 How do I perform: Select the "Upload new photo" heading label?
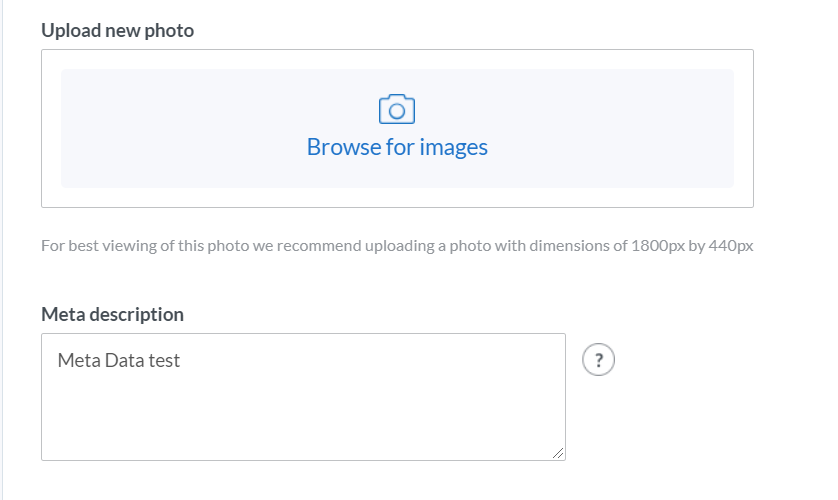[118, 31]
